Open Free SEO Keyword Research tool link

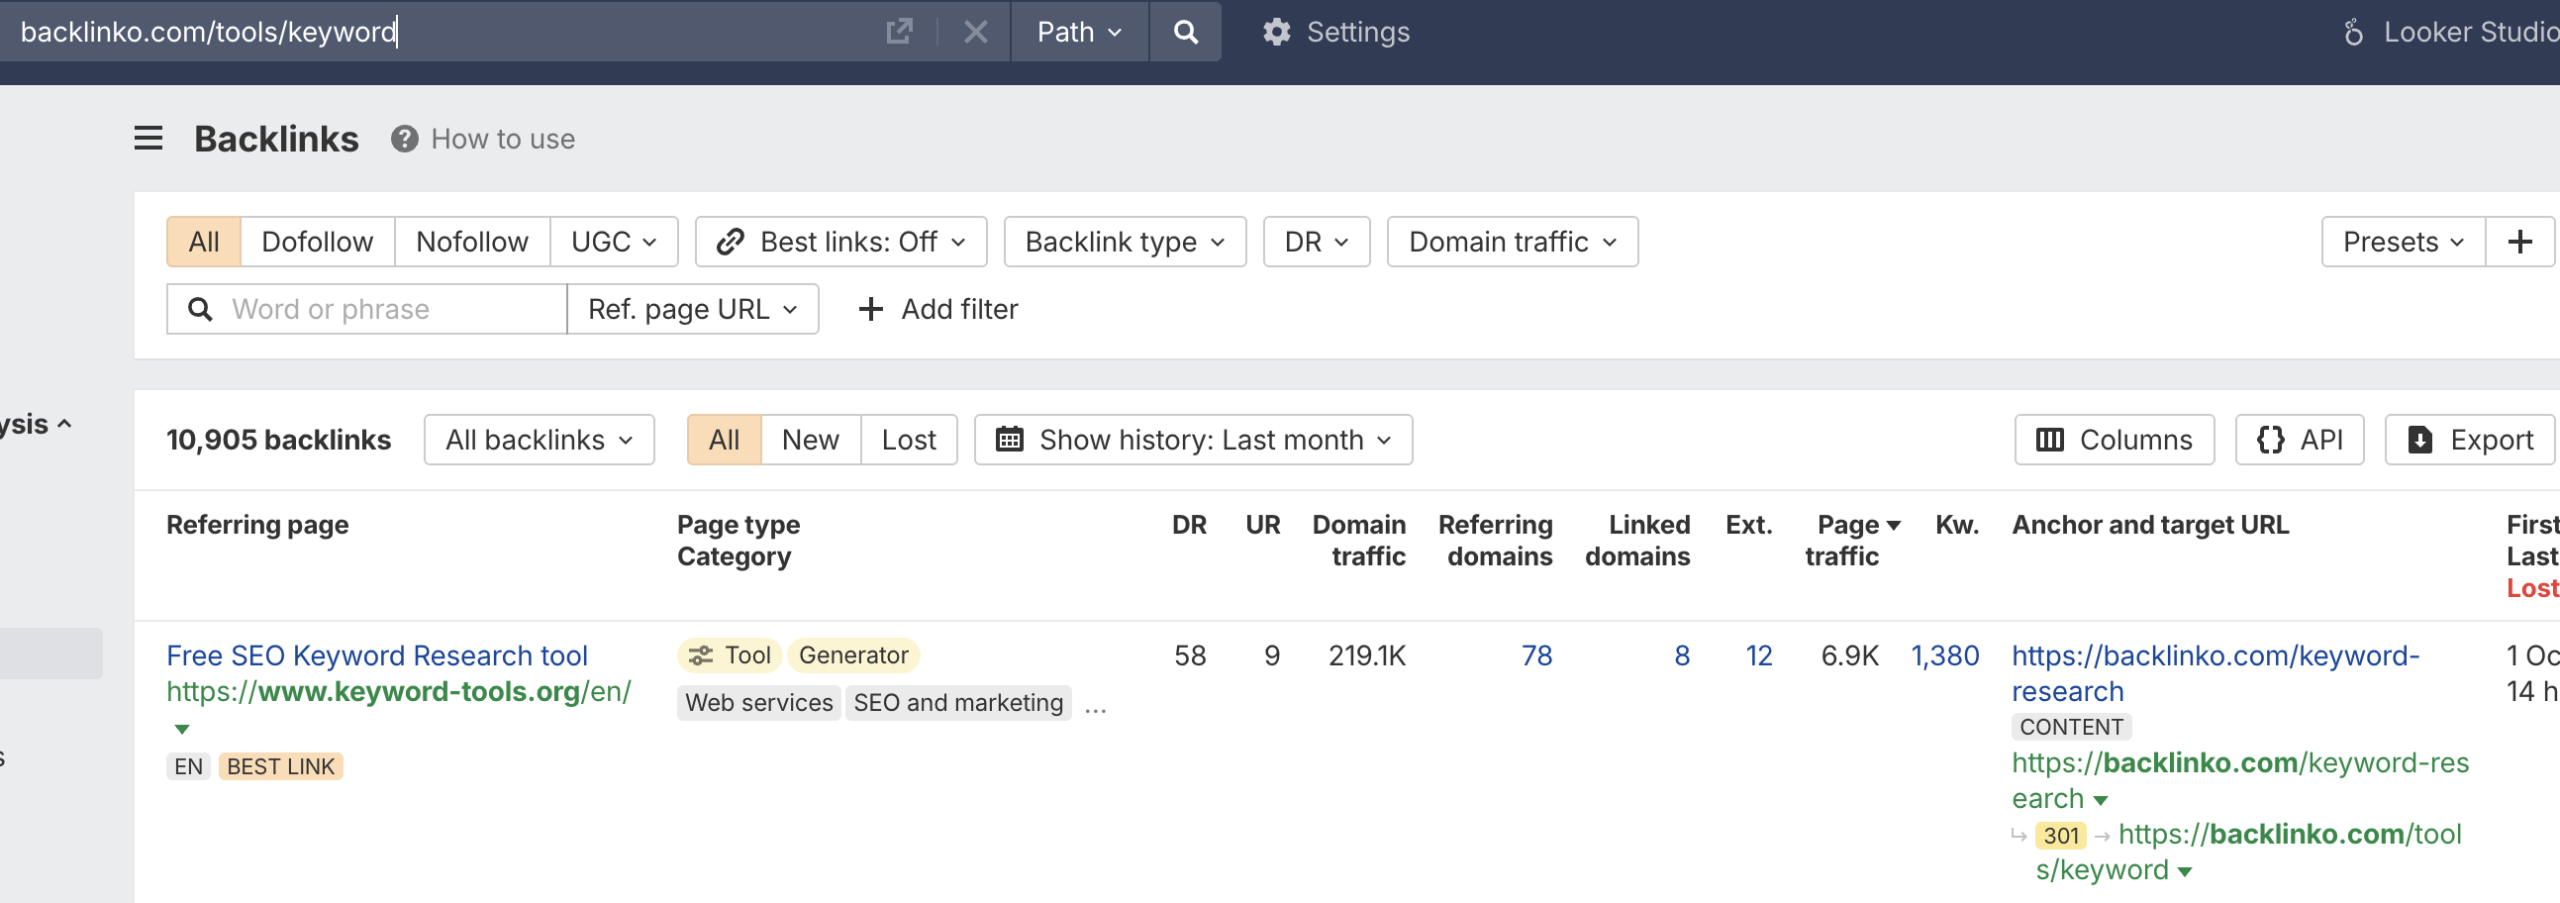point(377,656)
